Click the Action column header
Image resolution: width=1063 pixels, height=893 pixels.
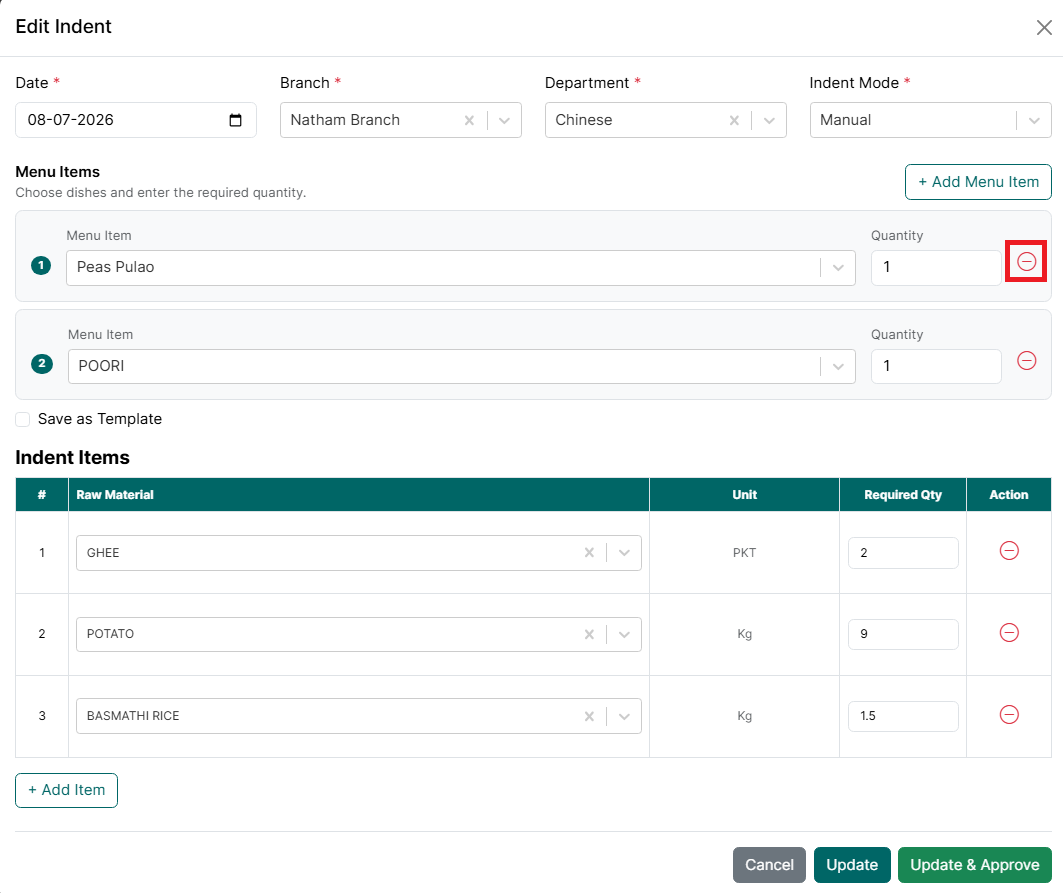(1008, 495)
